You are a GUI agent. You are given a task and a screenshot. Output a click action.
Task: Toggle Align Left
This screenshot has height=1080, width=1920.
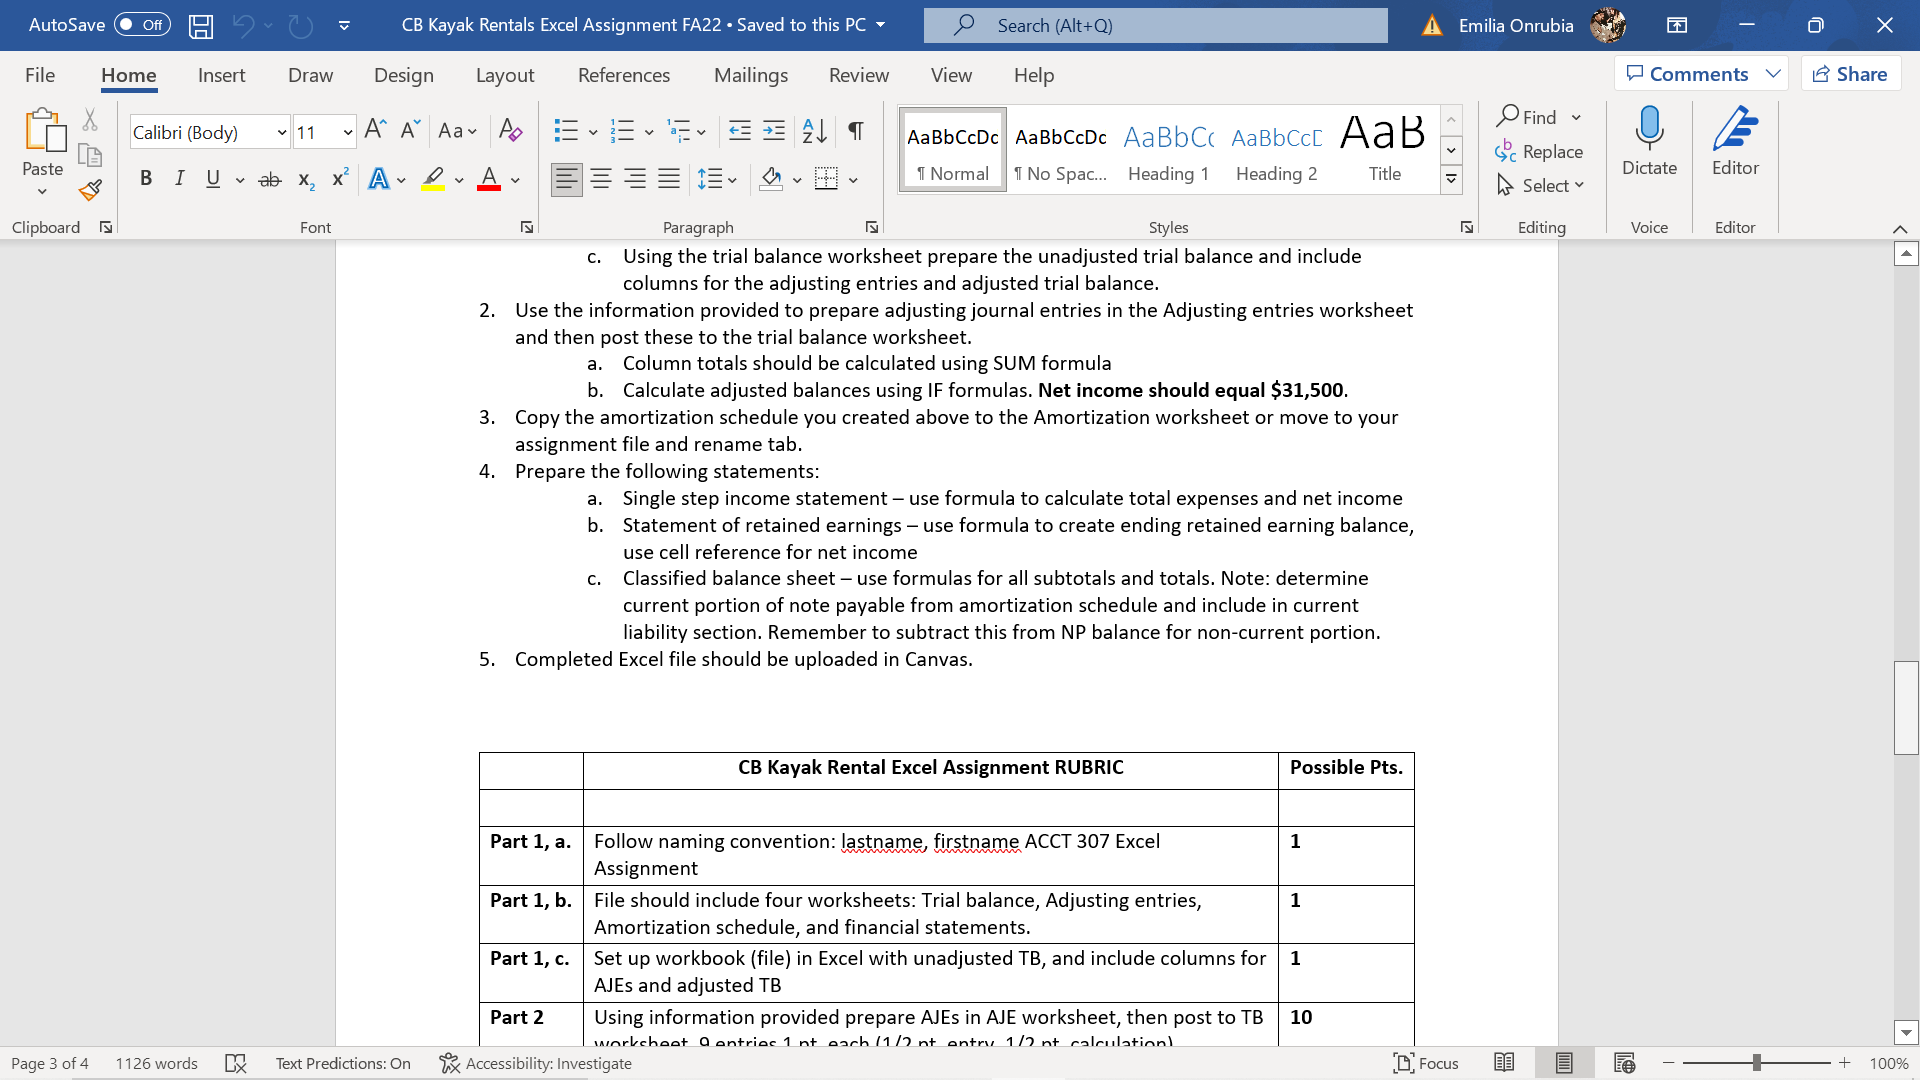click(x=566, y=179)
